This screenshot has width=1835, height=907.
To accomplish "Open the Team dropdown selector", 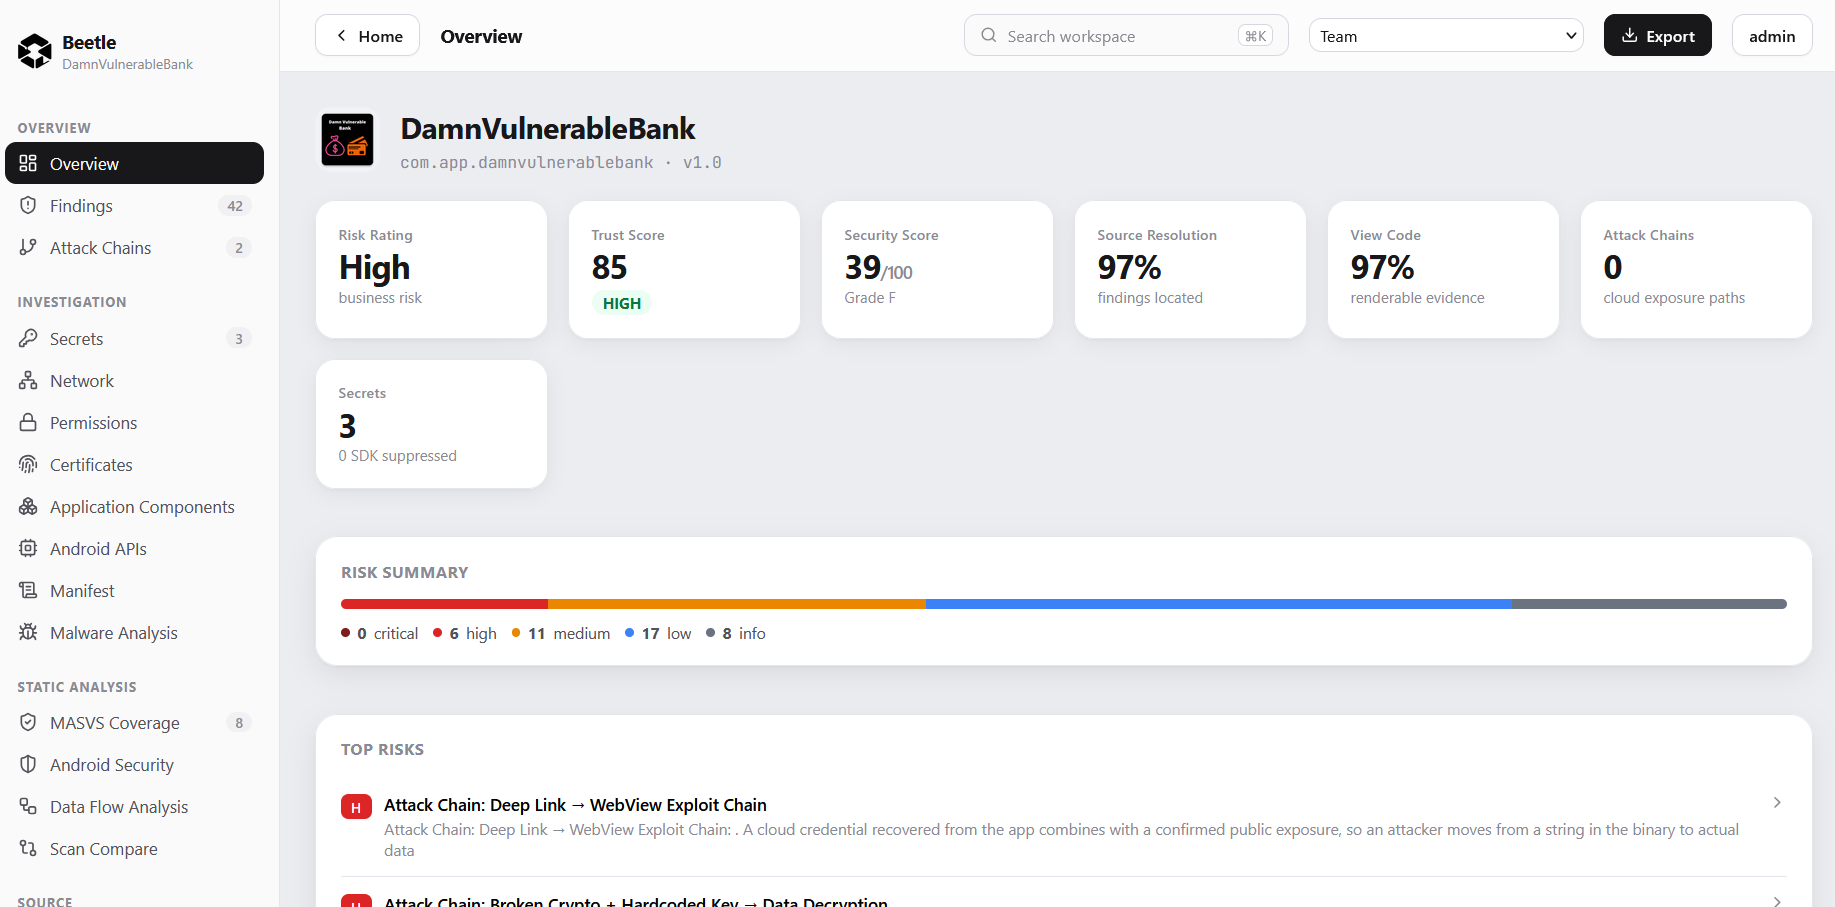I will click(1446, 36).
